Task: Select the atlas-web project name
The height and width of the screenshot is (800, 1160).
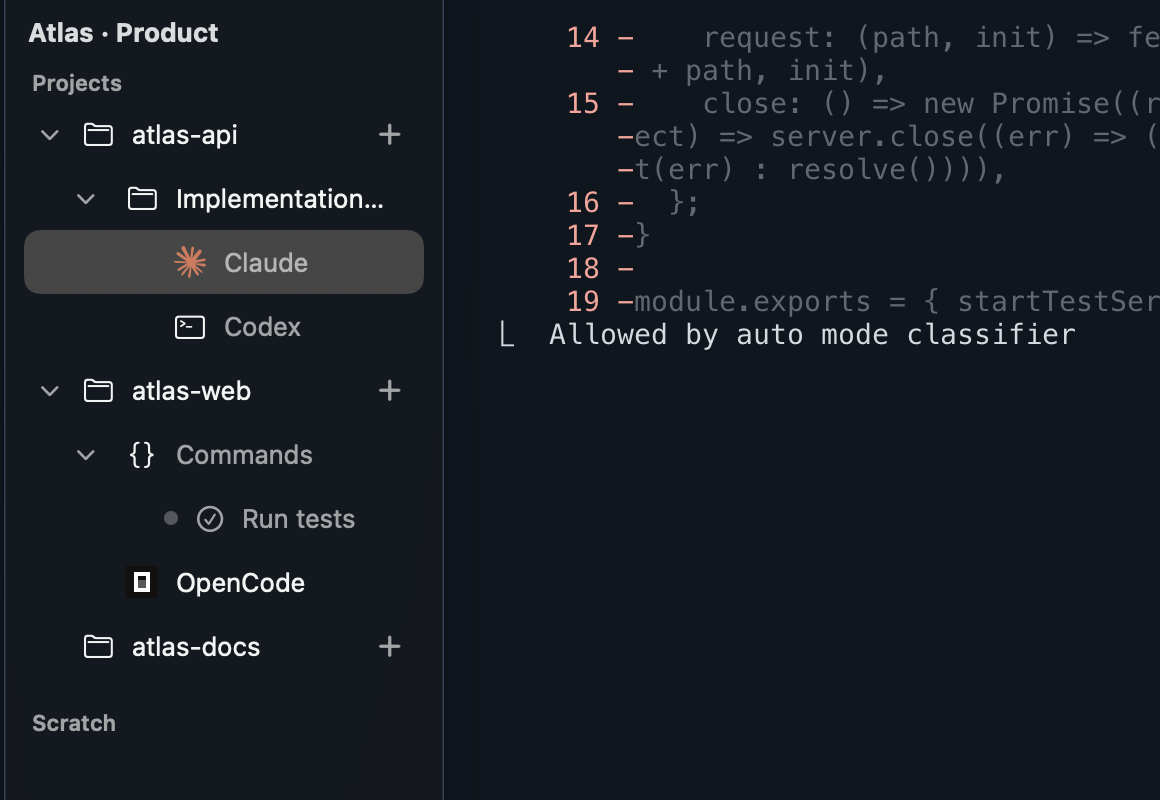Action: point(191,391)
